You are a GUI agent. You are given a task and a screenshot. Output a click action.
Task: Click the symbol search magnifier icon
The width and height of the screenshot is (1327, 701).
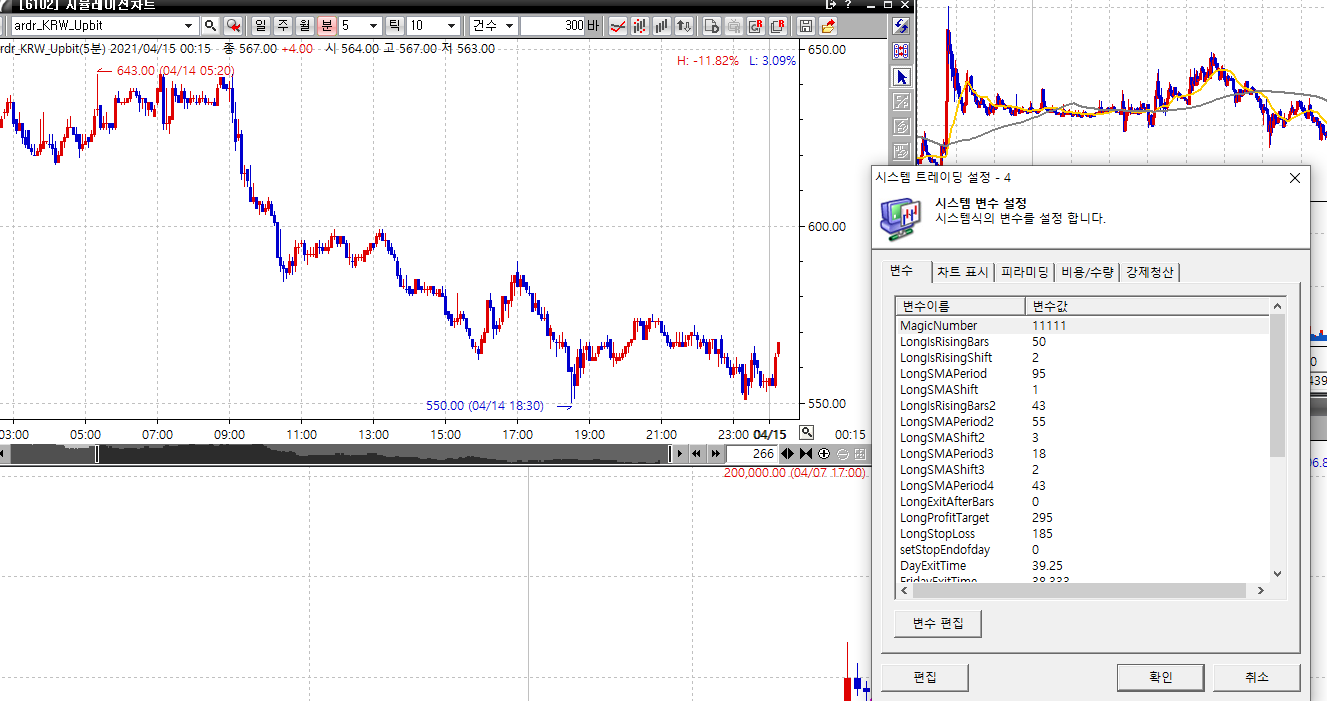tap(210, 26)
